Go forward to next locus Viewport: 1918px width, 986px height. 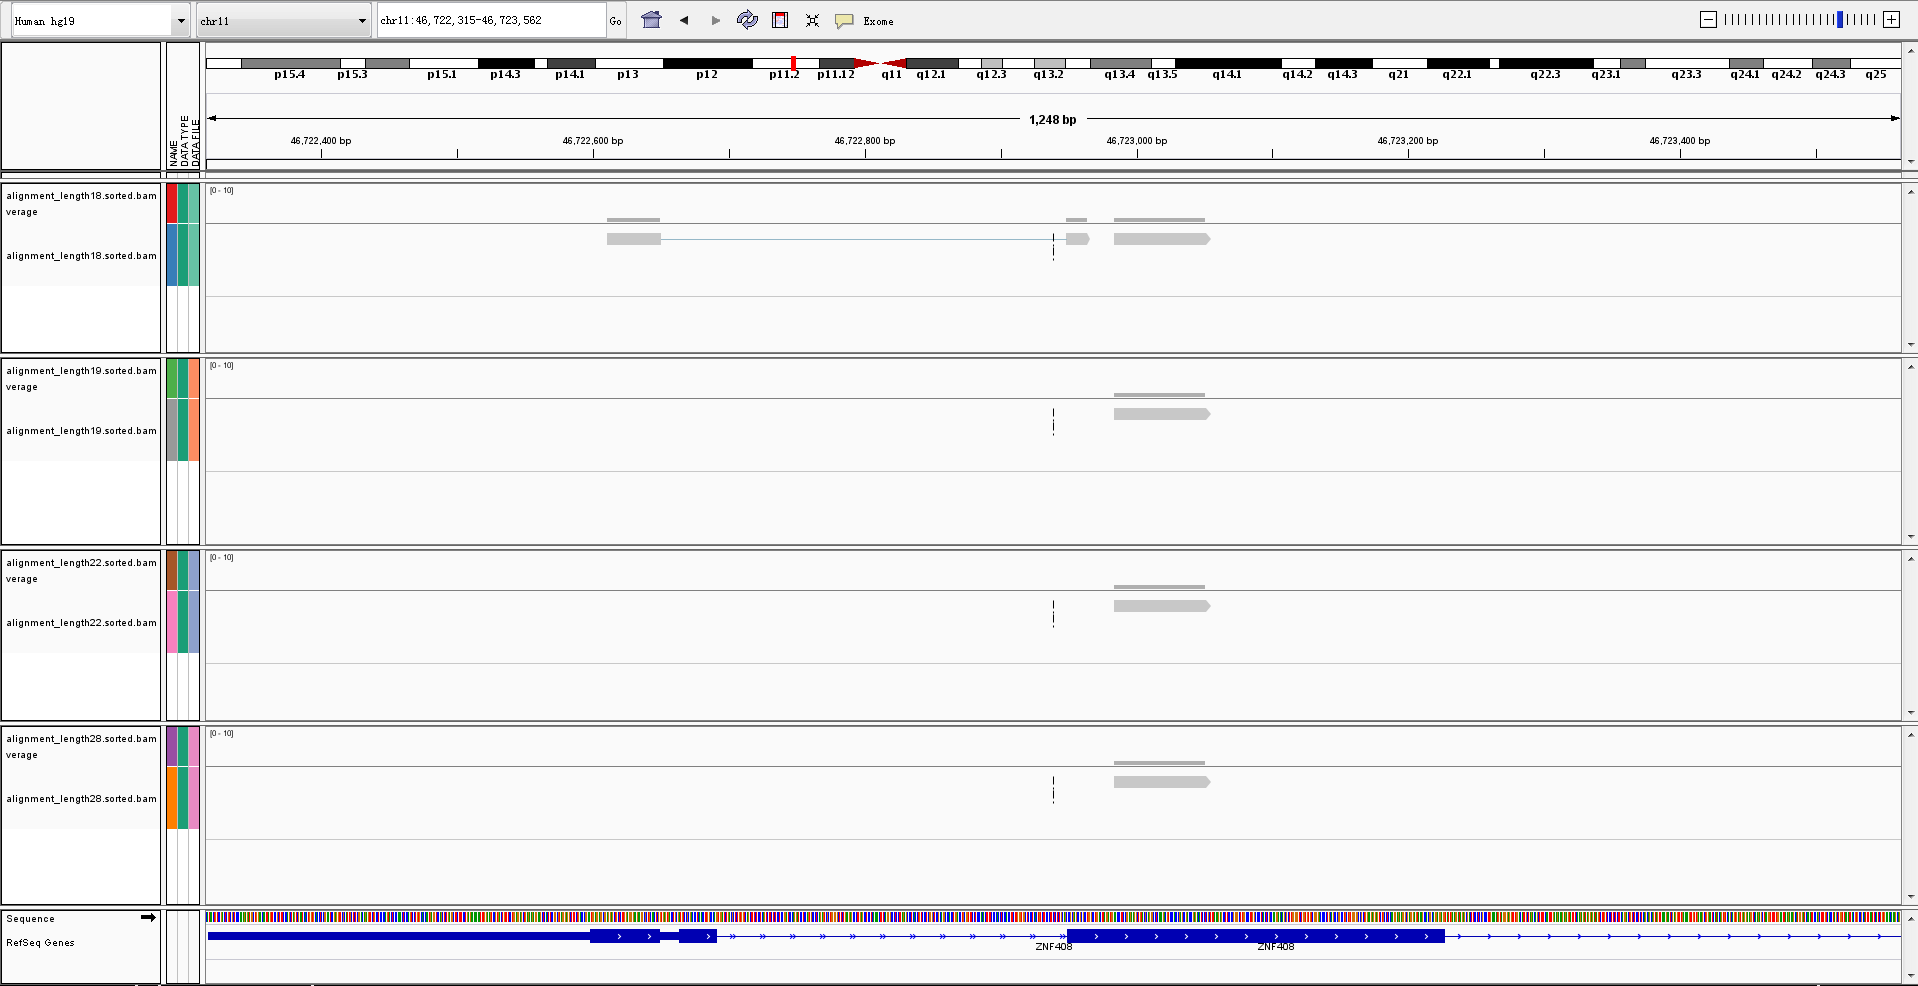click(716, 20)
